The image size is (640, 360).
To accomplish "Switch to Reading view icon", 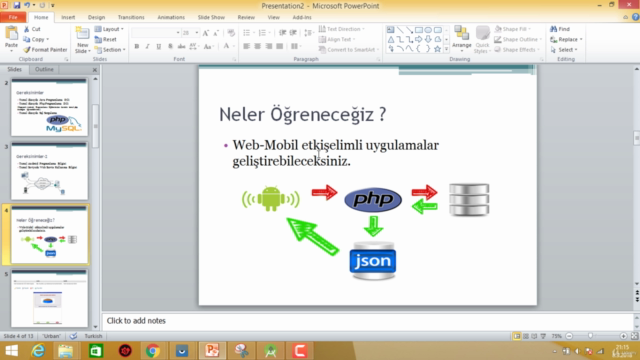I will pyautogui.click(x=534, y=336).
